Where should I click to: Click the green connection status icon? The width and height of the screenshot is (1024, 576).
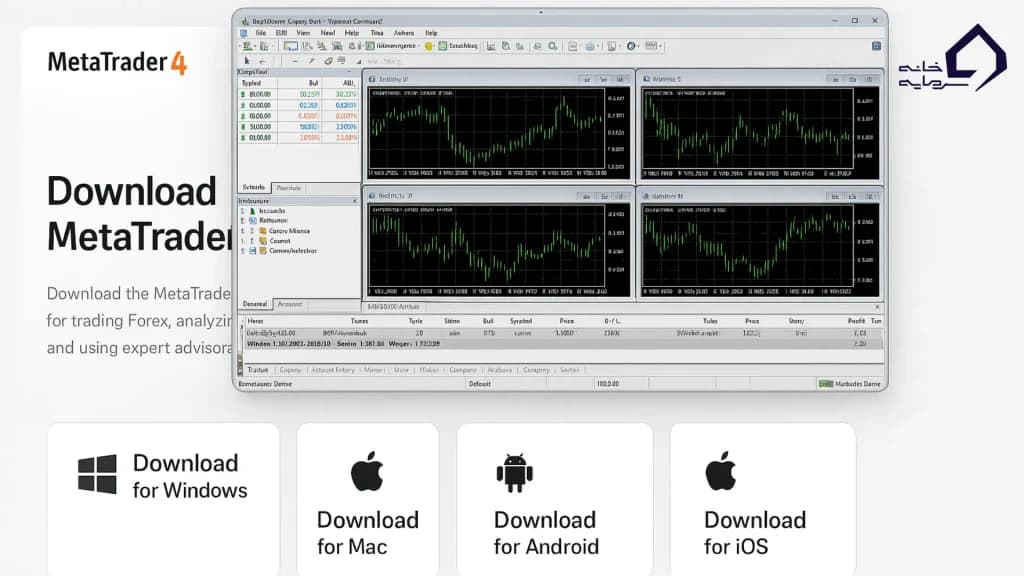tap(825, 384)
